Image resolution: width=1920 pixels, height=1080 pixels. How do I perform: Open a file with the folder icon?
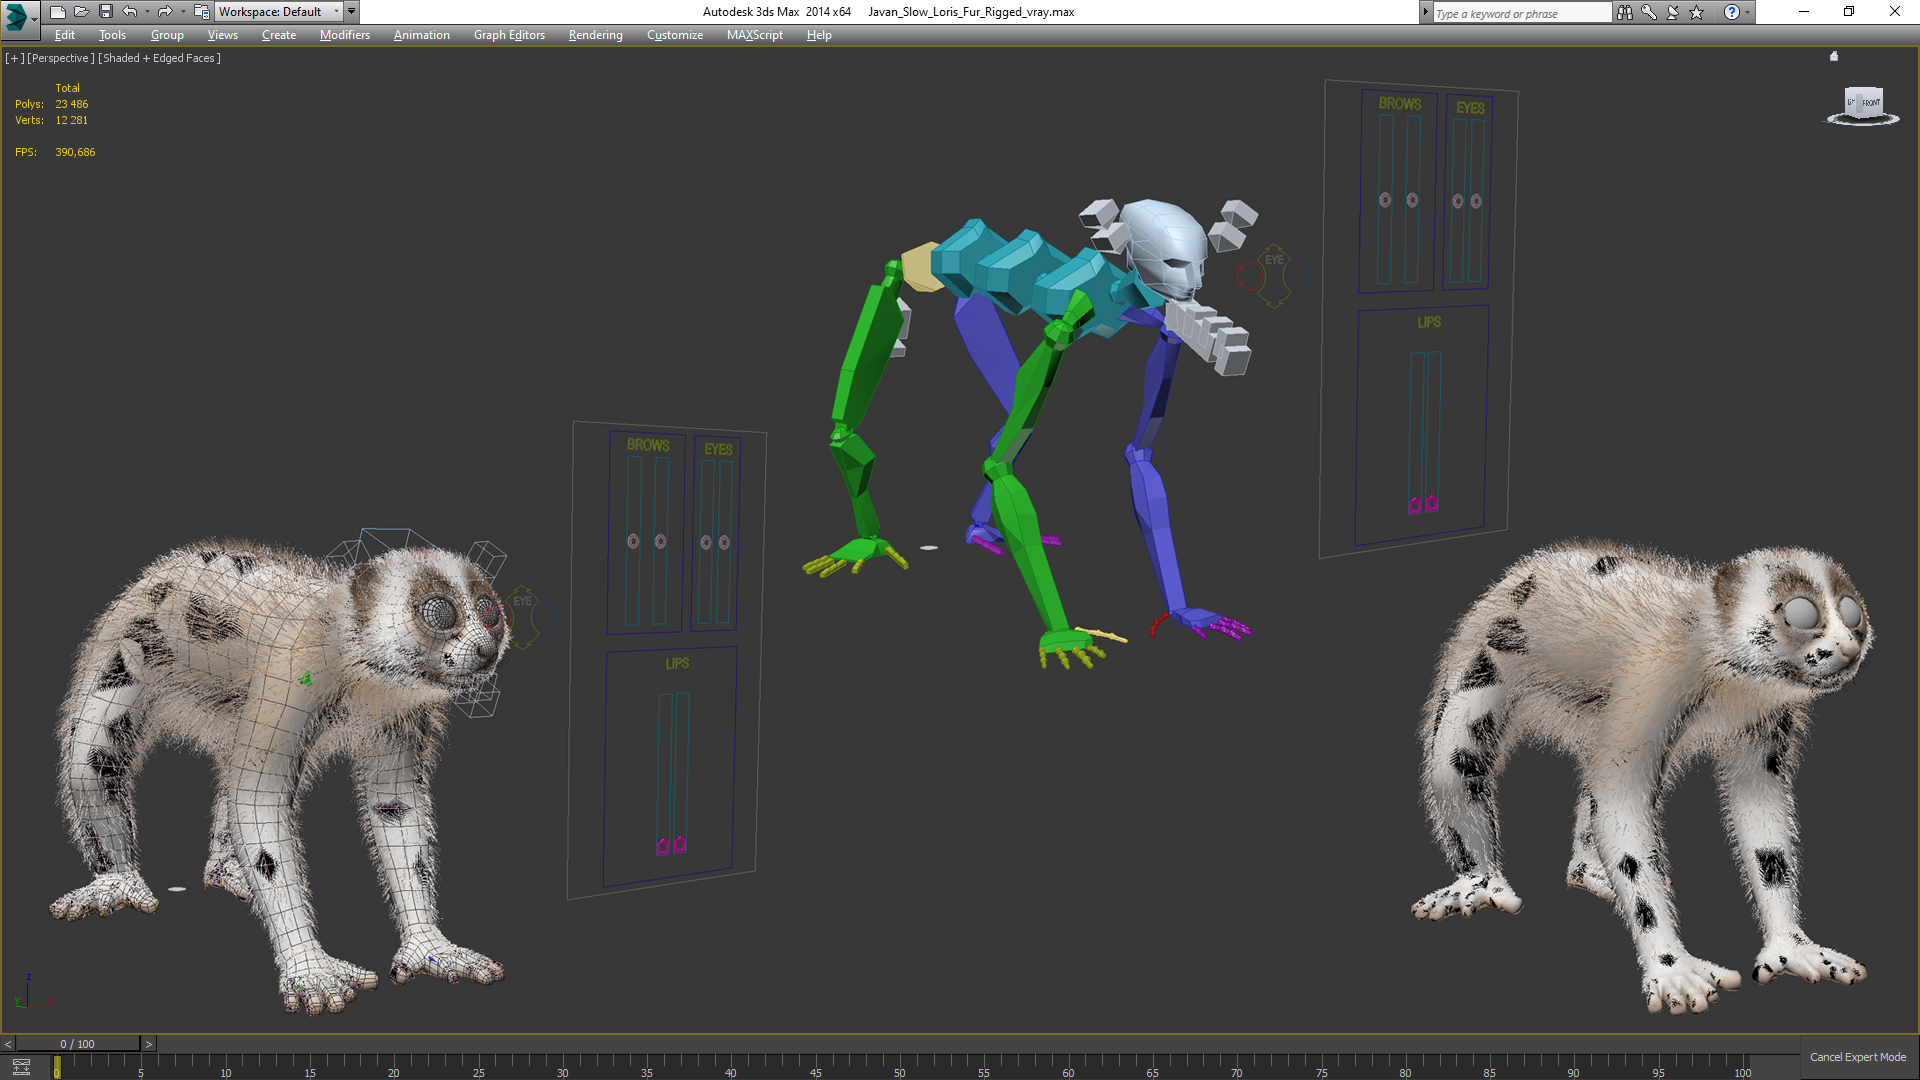(x=81, y=12)
